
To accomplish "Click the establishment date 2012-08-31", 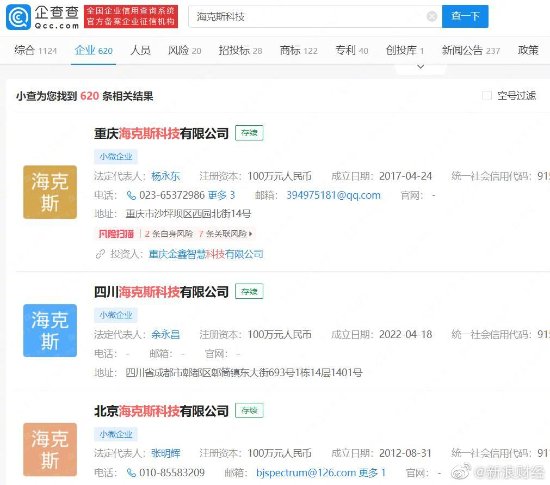I will coord(405,453).
